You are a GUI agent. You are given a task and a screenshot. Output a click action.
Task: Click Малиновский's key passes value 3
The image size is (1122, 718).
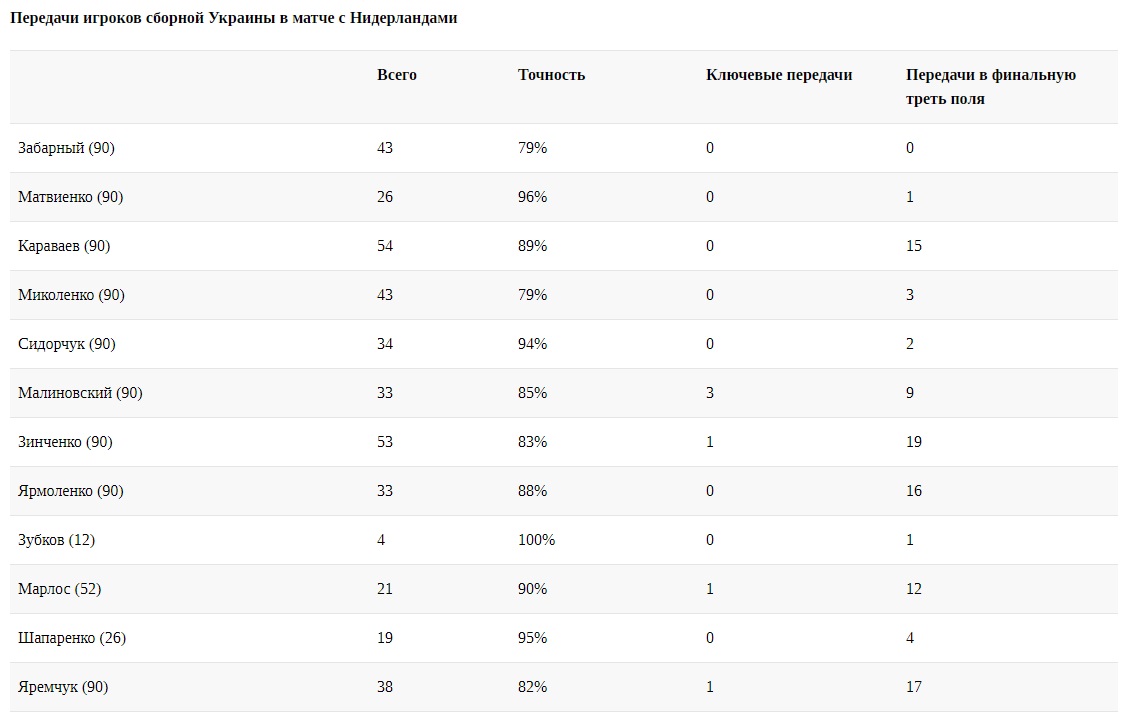[x=710, y=393]
